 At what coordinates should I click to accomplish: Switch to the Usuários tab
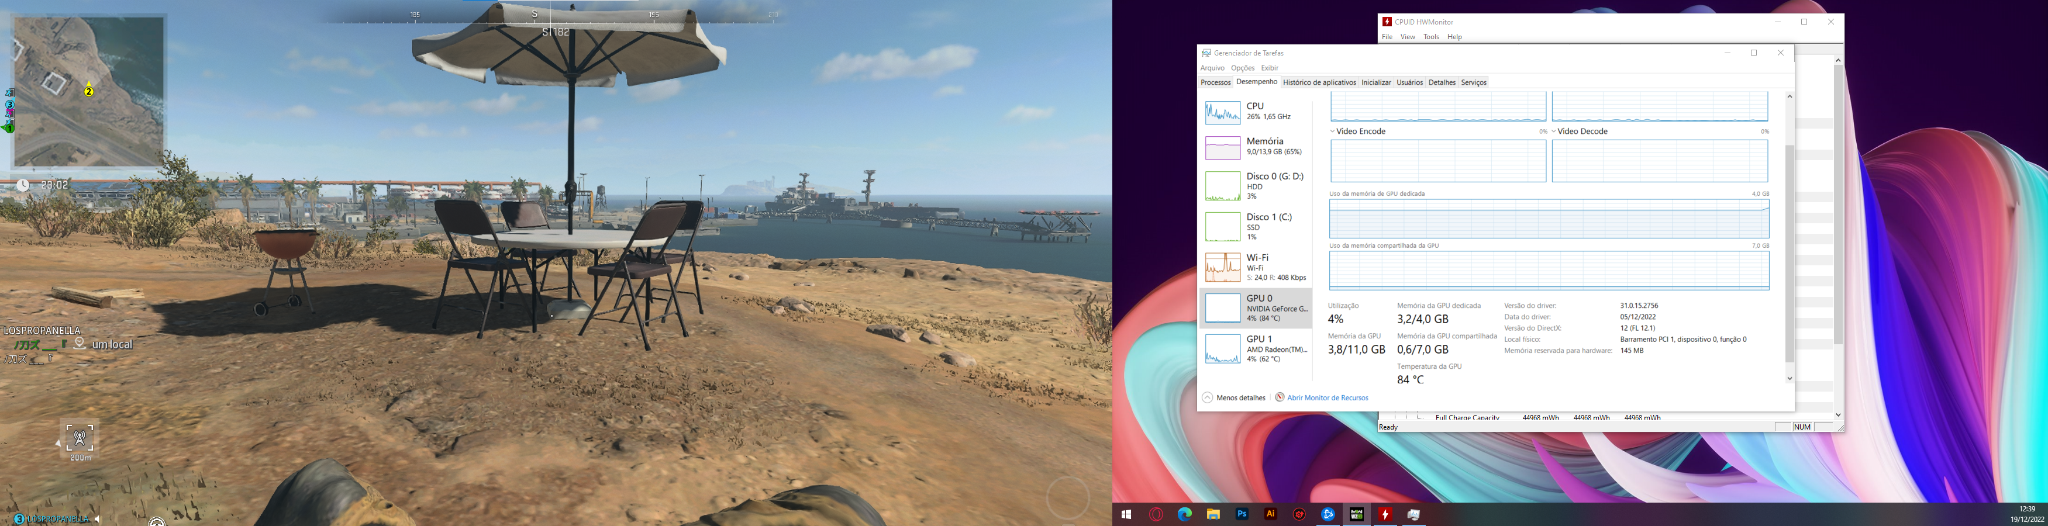coord(1410,82)
